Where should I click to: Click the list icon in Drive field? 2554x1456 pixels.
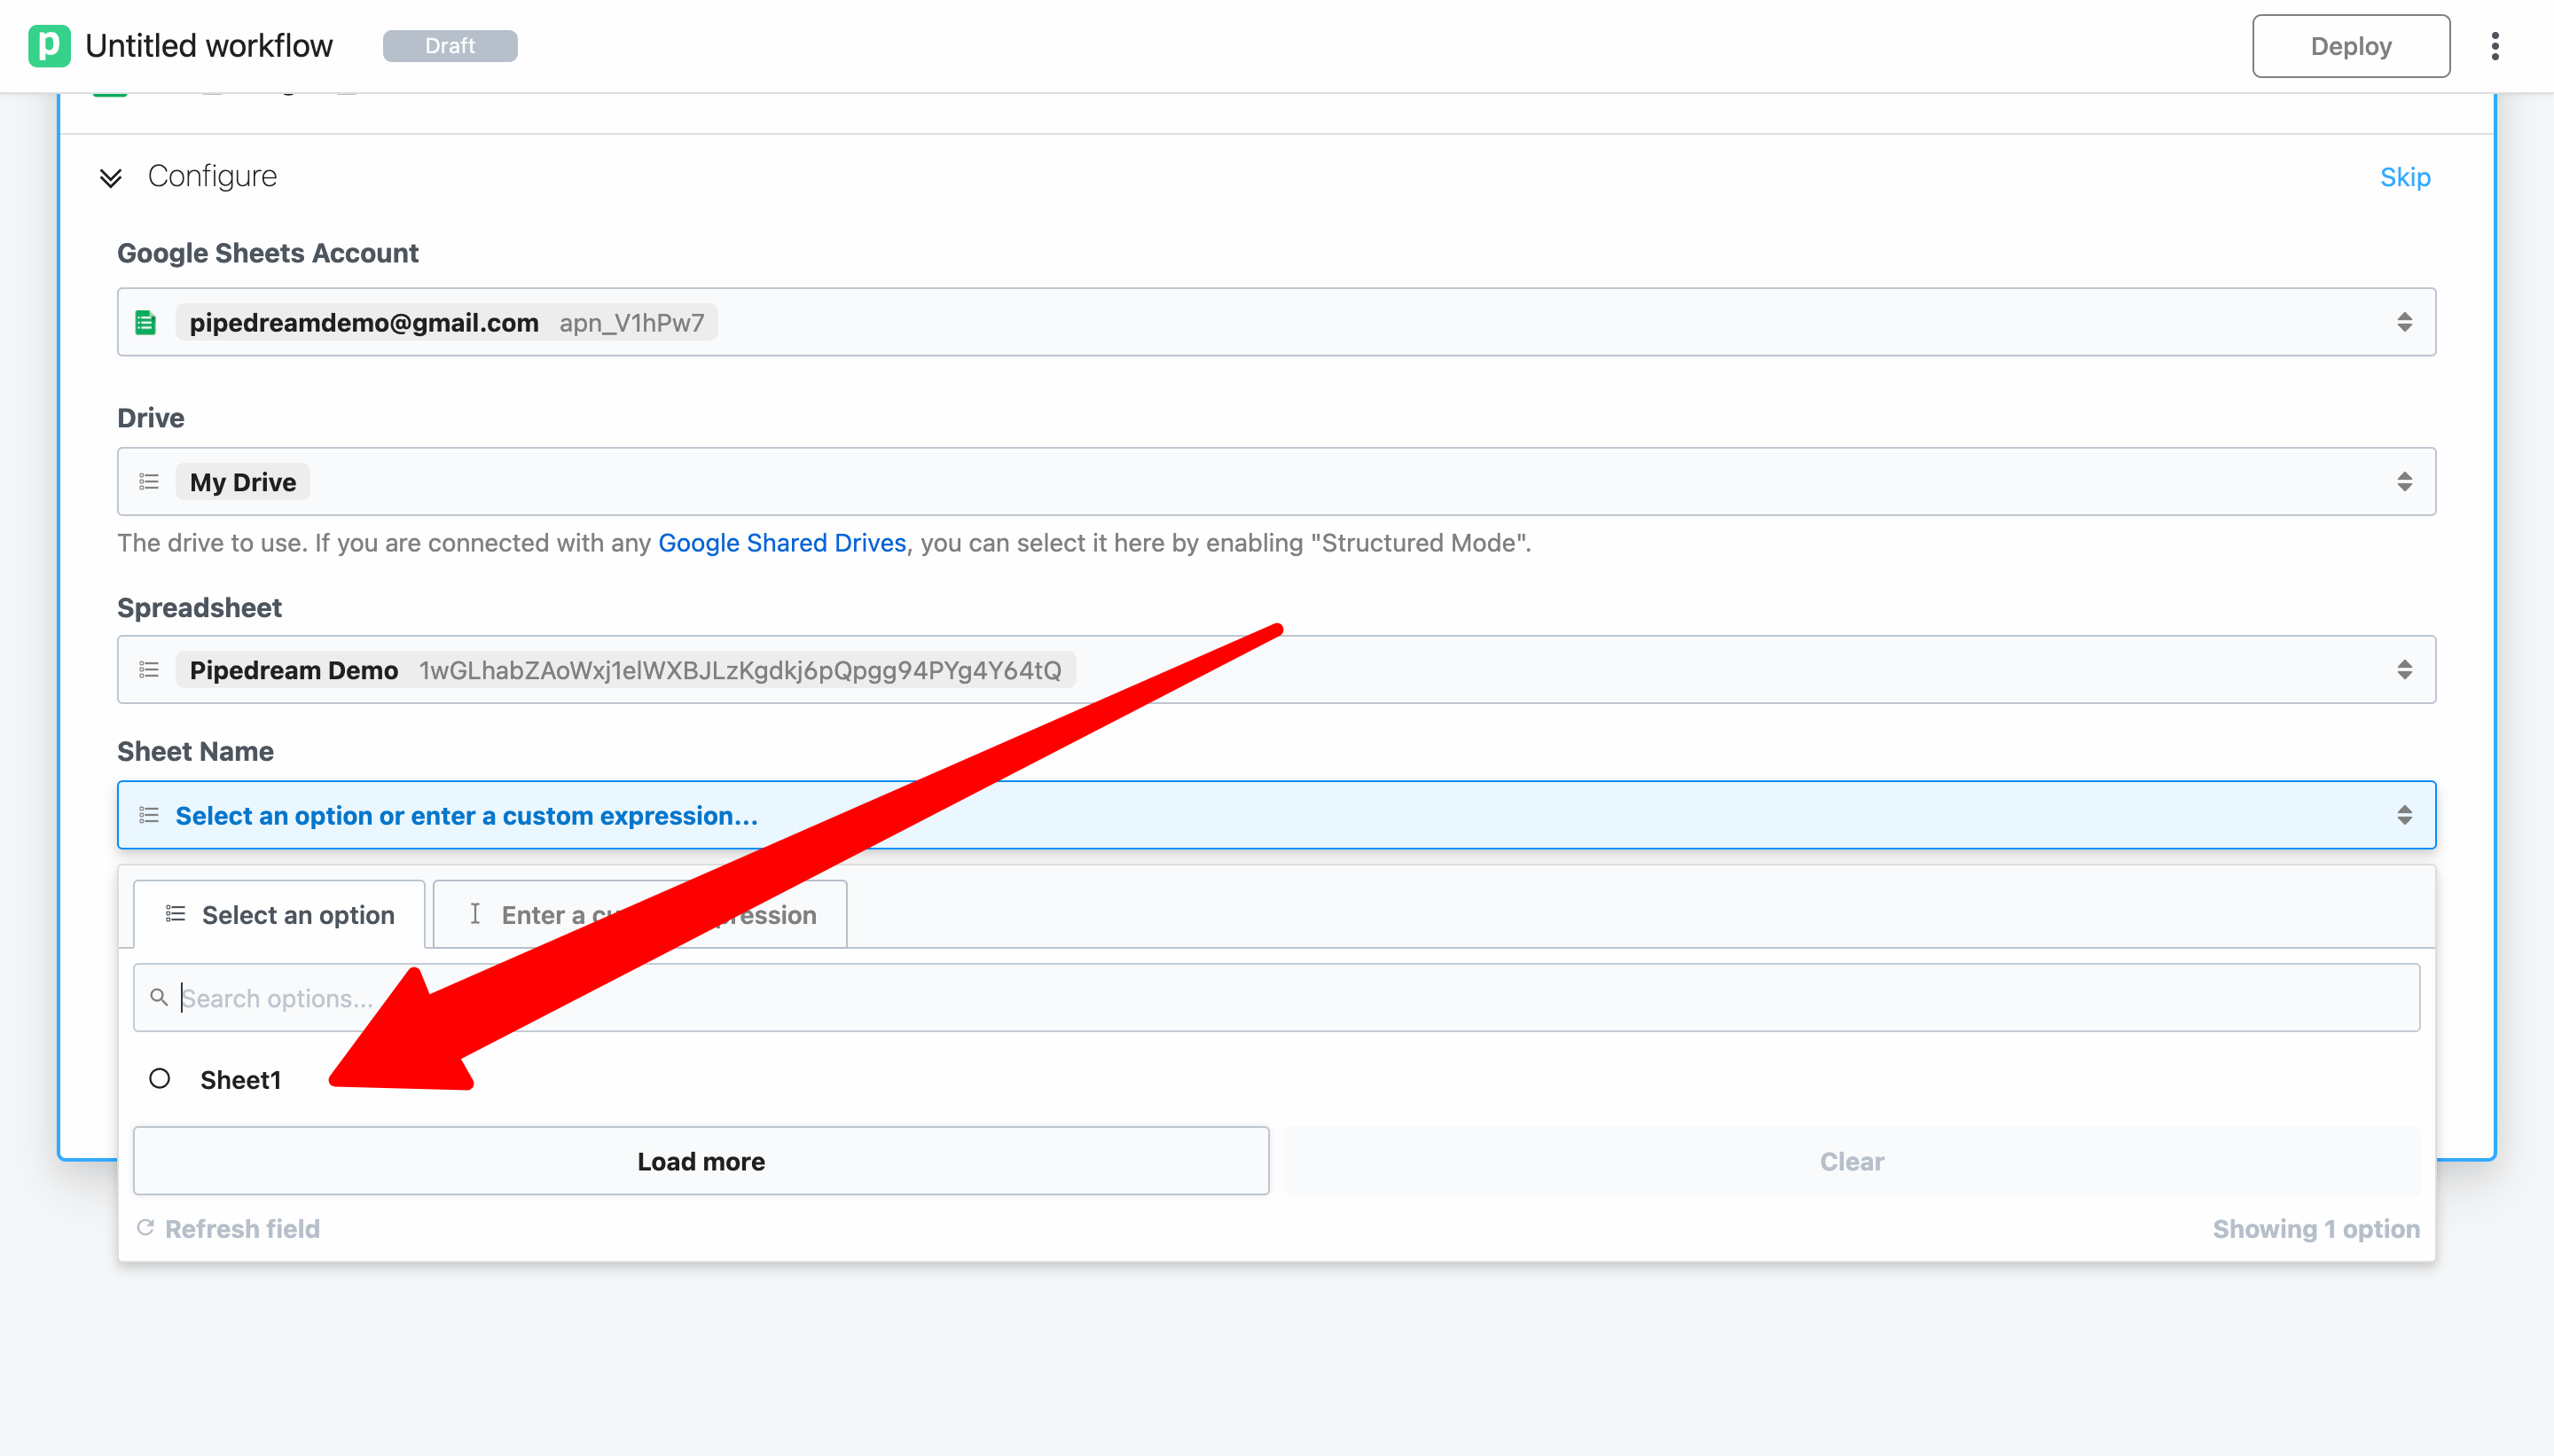(149, 482)
